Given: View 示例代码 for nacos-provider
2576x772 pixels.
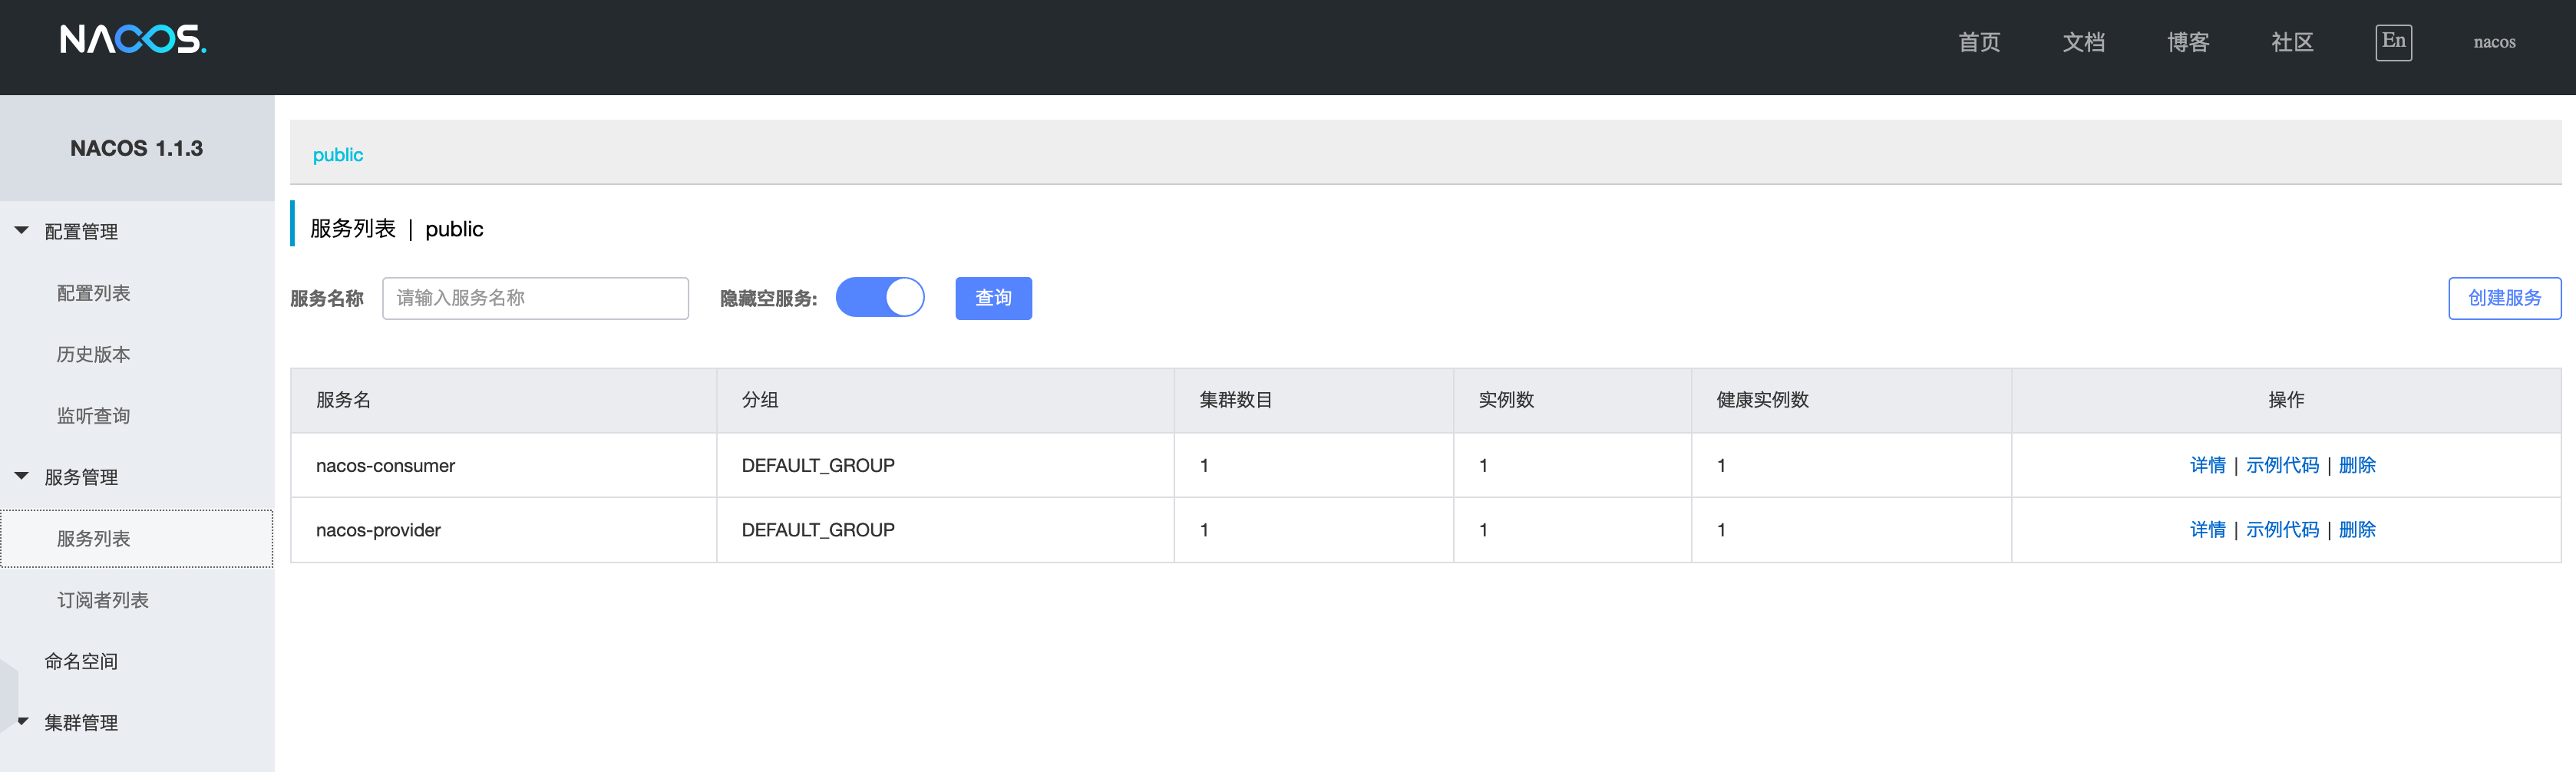Looking at the screenshot, I should point(2281,530).
